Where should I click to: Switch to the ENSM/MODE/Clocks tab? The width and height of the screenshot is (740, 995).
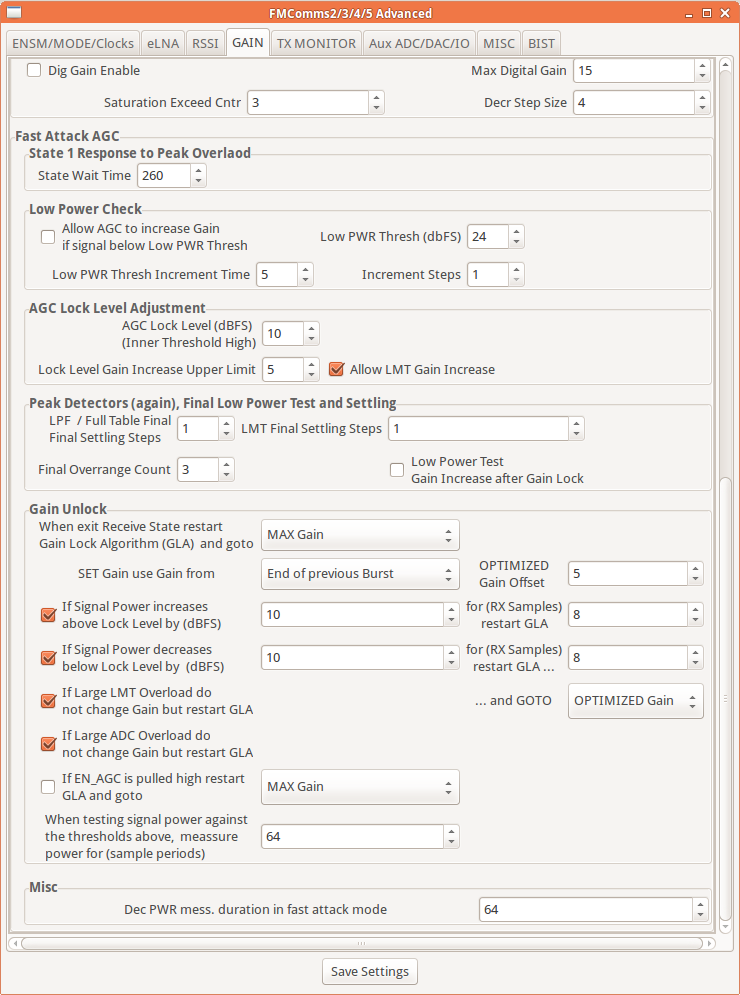[x=73, y=43]
